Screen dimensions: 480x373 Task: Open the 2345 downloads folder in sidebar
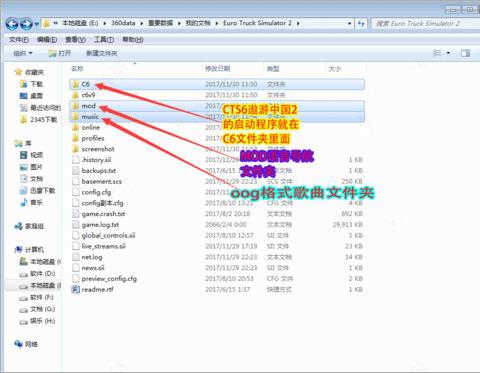point(39,119)
